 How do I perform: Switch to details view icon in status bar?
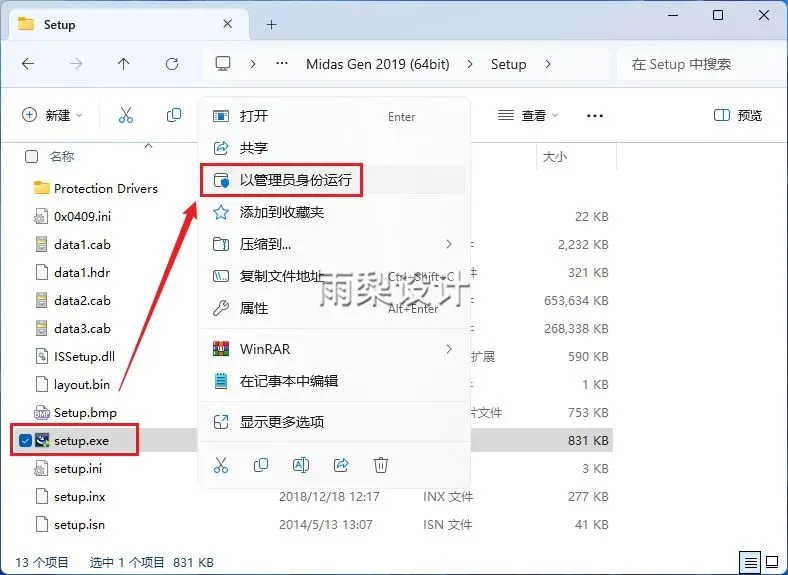(751, 562)
